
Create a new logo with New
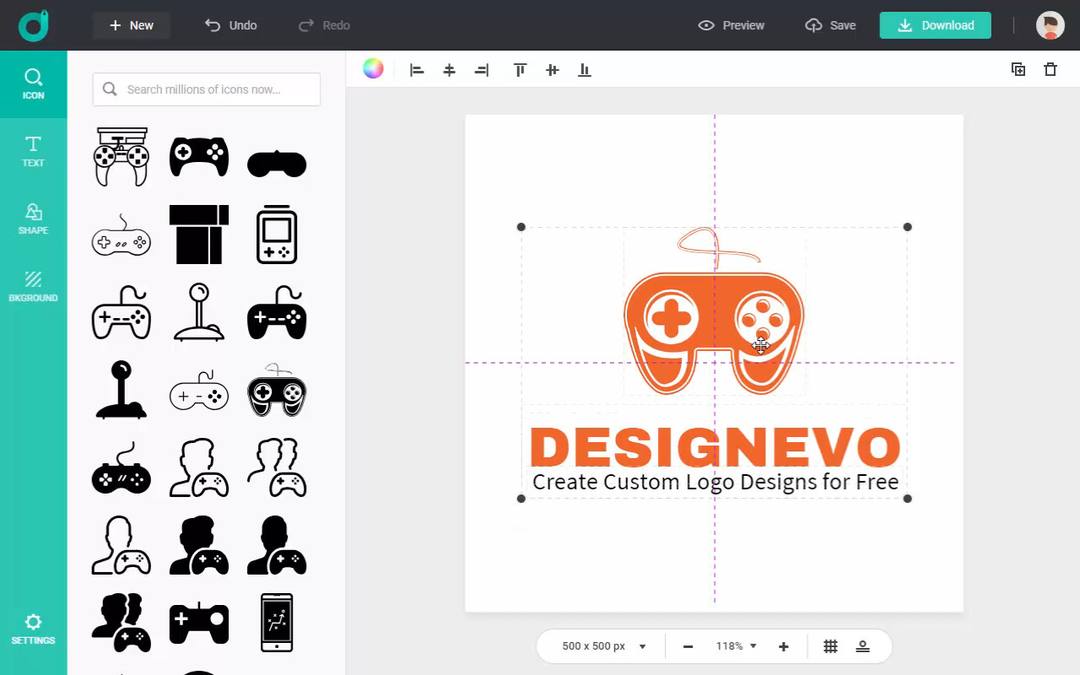132,25
